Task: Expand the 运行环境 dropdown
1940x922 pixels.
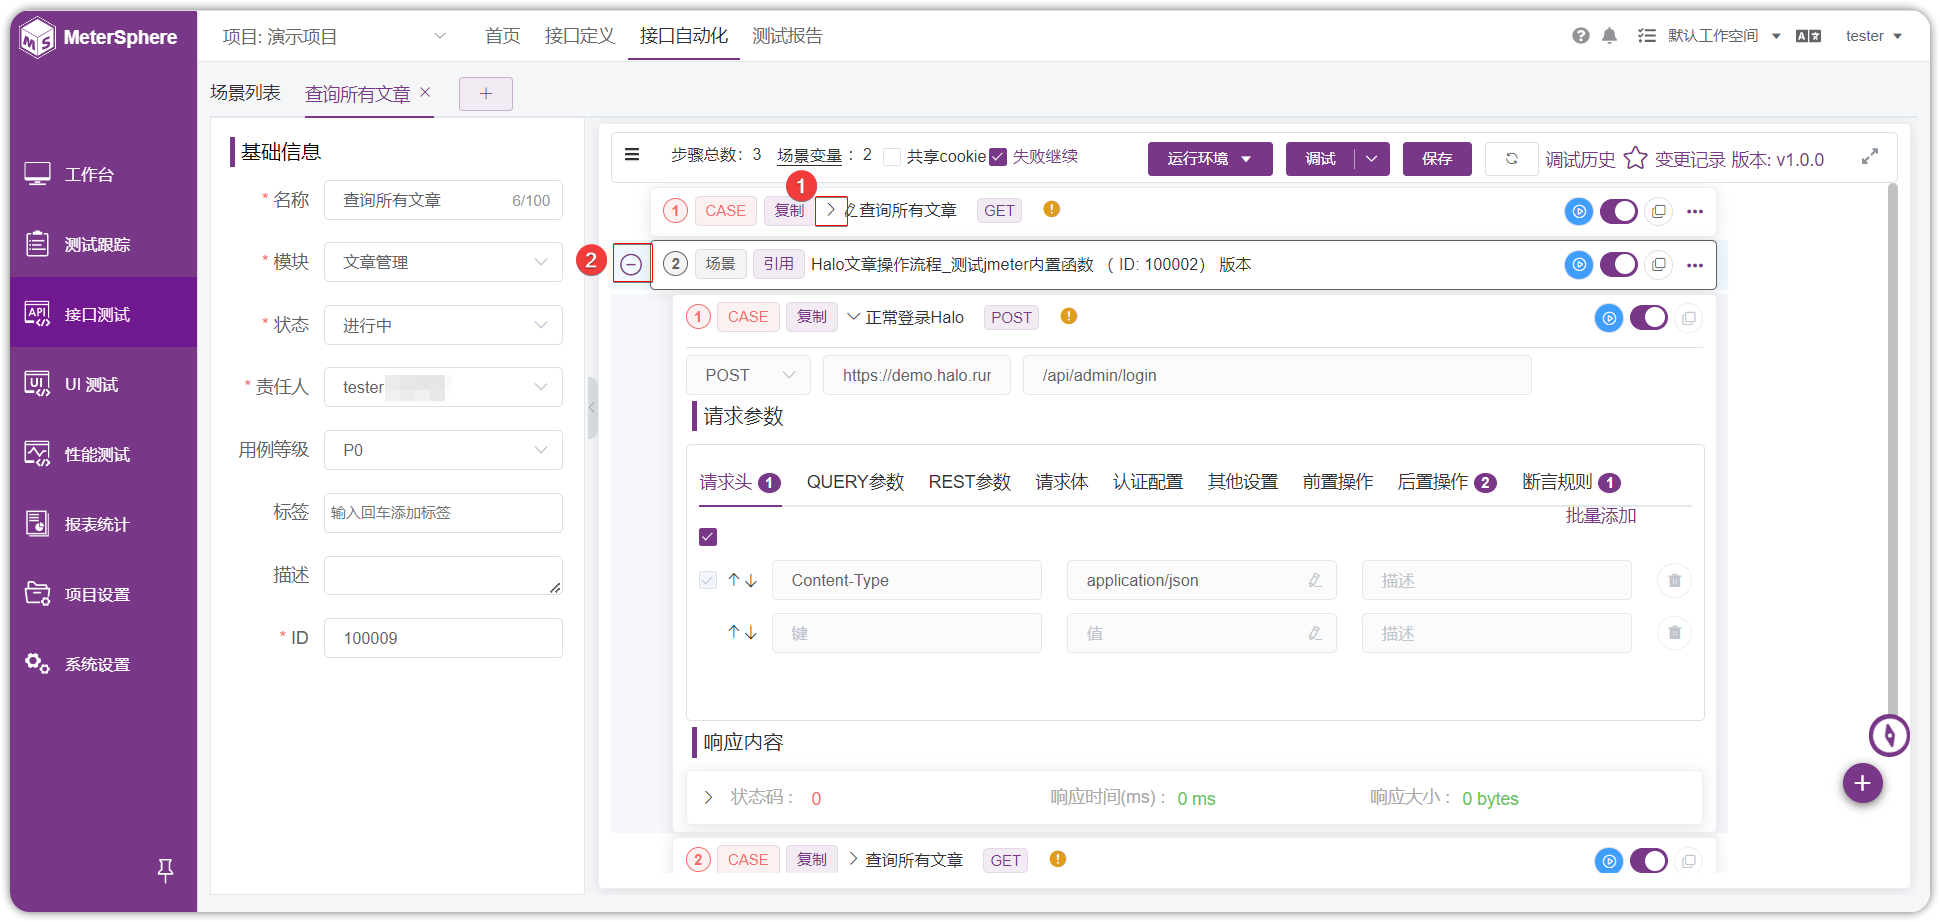Action: coord(1209,159)
